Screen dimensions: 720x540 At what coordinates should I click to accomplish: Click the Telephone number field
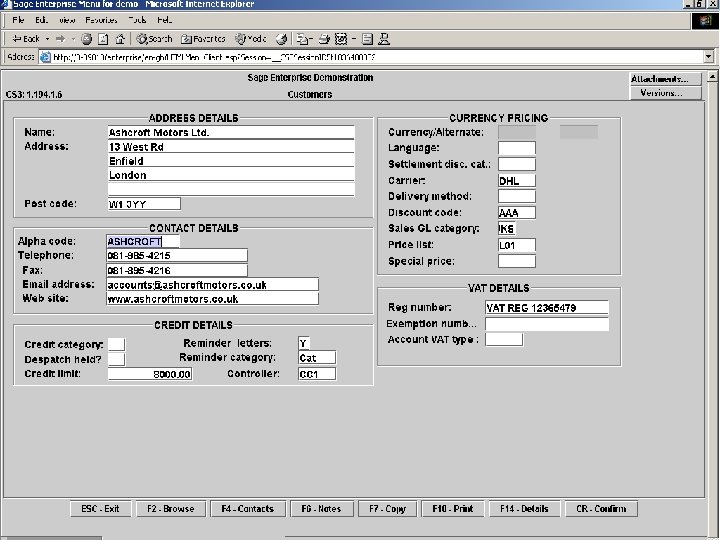pyautogui.click(x=177, y=256)
